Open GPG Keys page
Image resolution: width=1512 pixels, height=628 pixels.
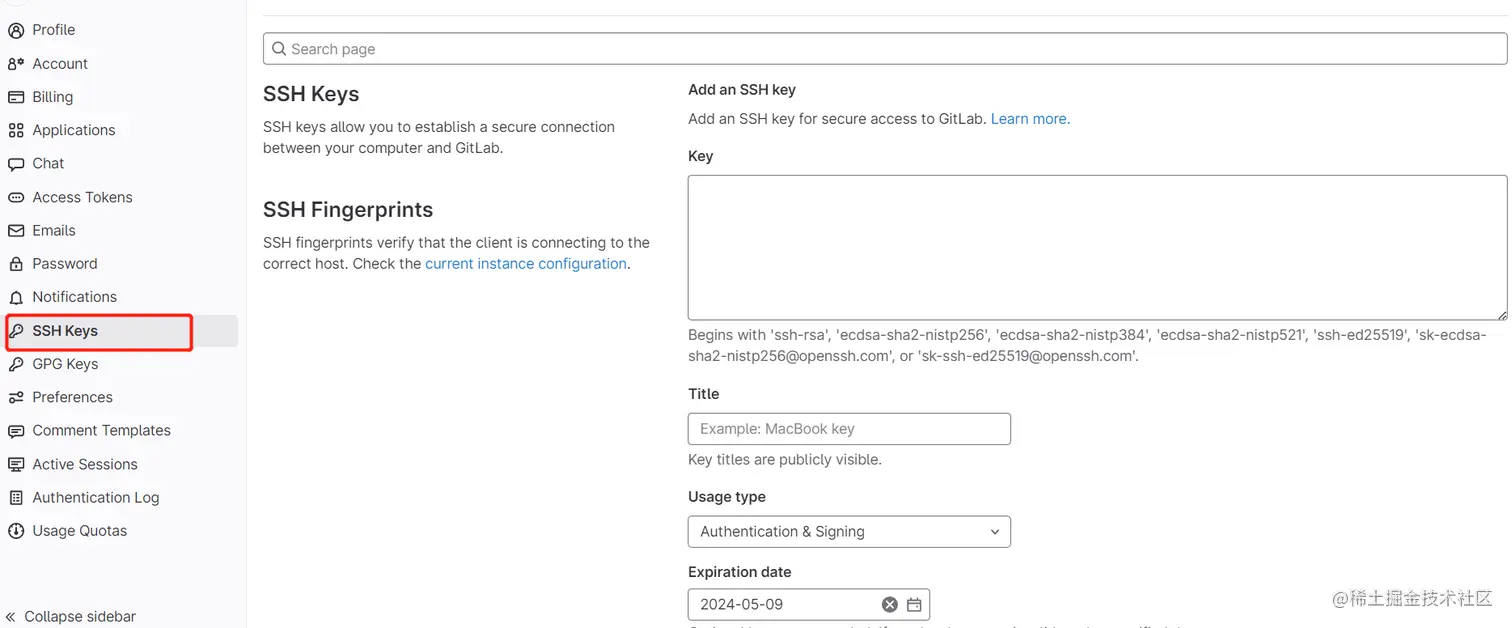coord(65,364)
